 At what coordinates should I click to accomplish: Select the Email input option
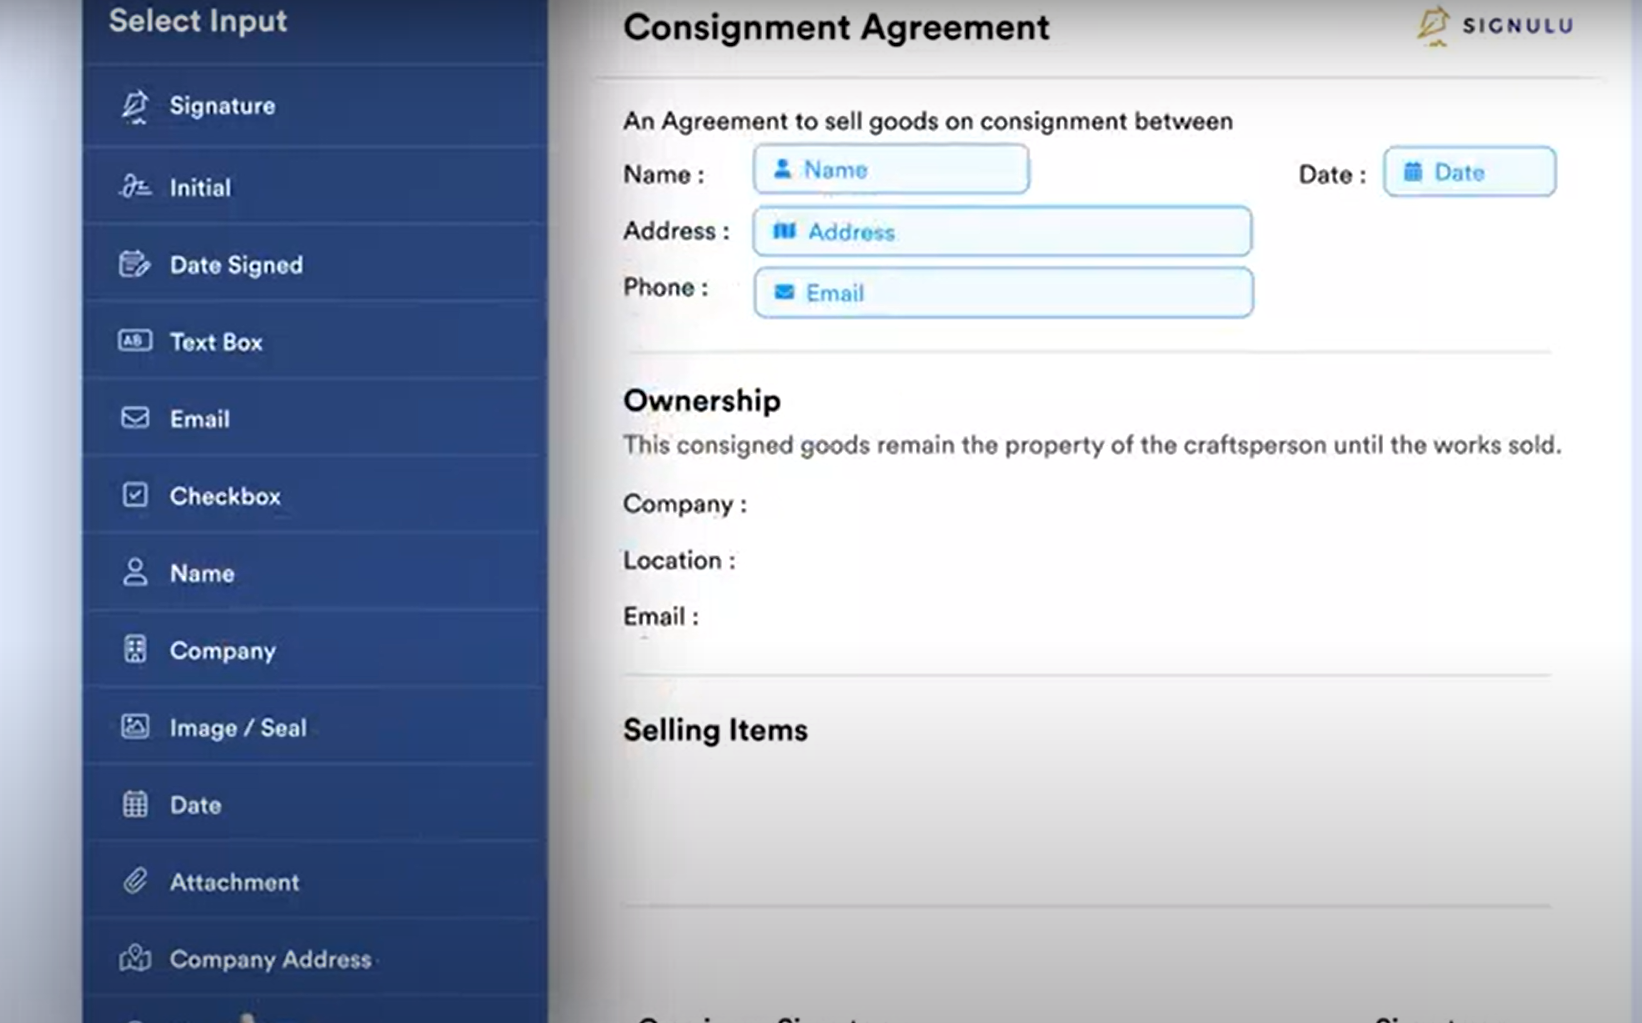pyautogui.click(x=199, y=418)
